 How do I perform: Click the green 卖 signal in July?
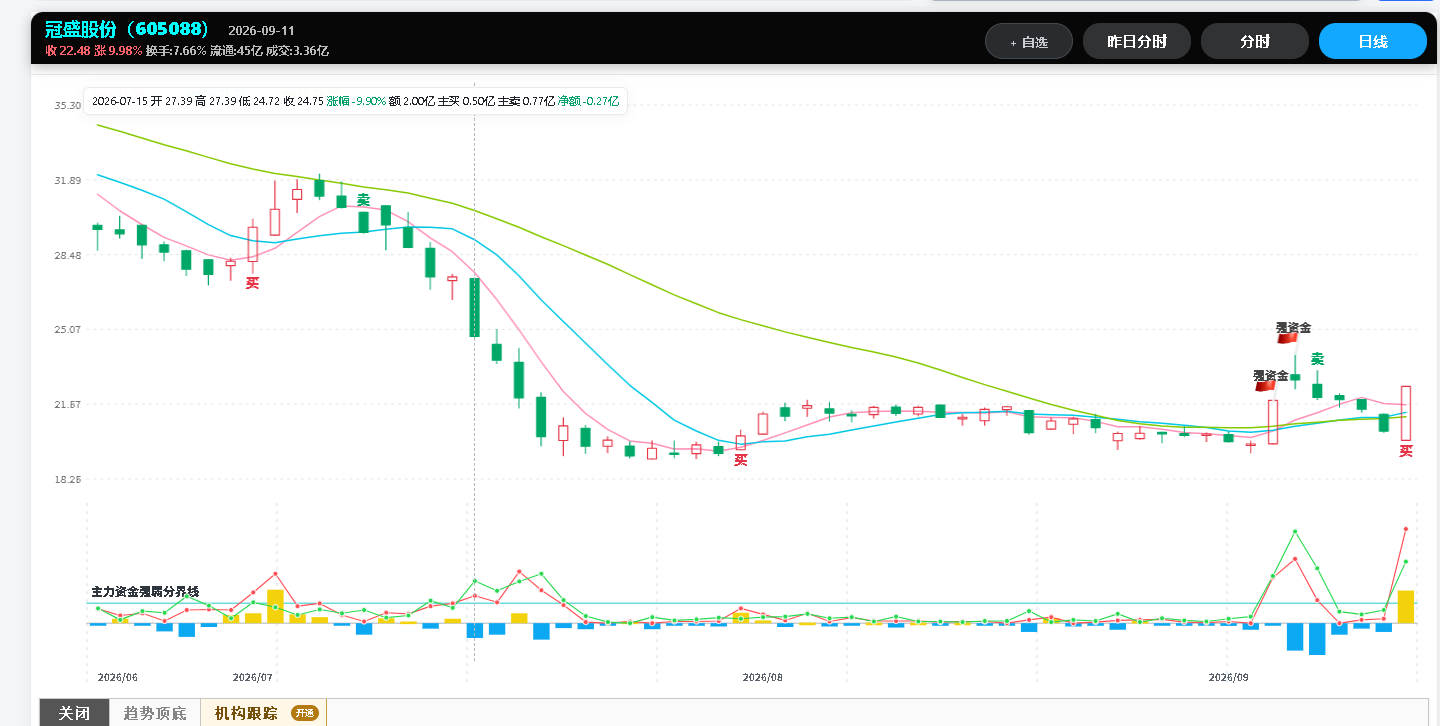coord(363,200)
